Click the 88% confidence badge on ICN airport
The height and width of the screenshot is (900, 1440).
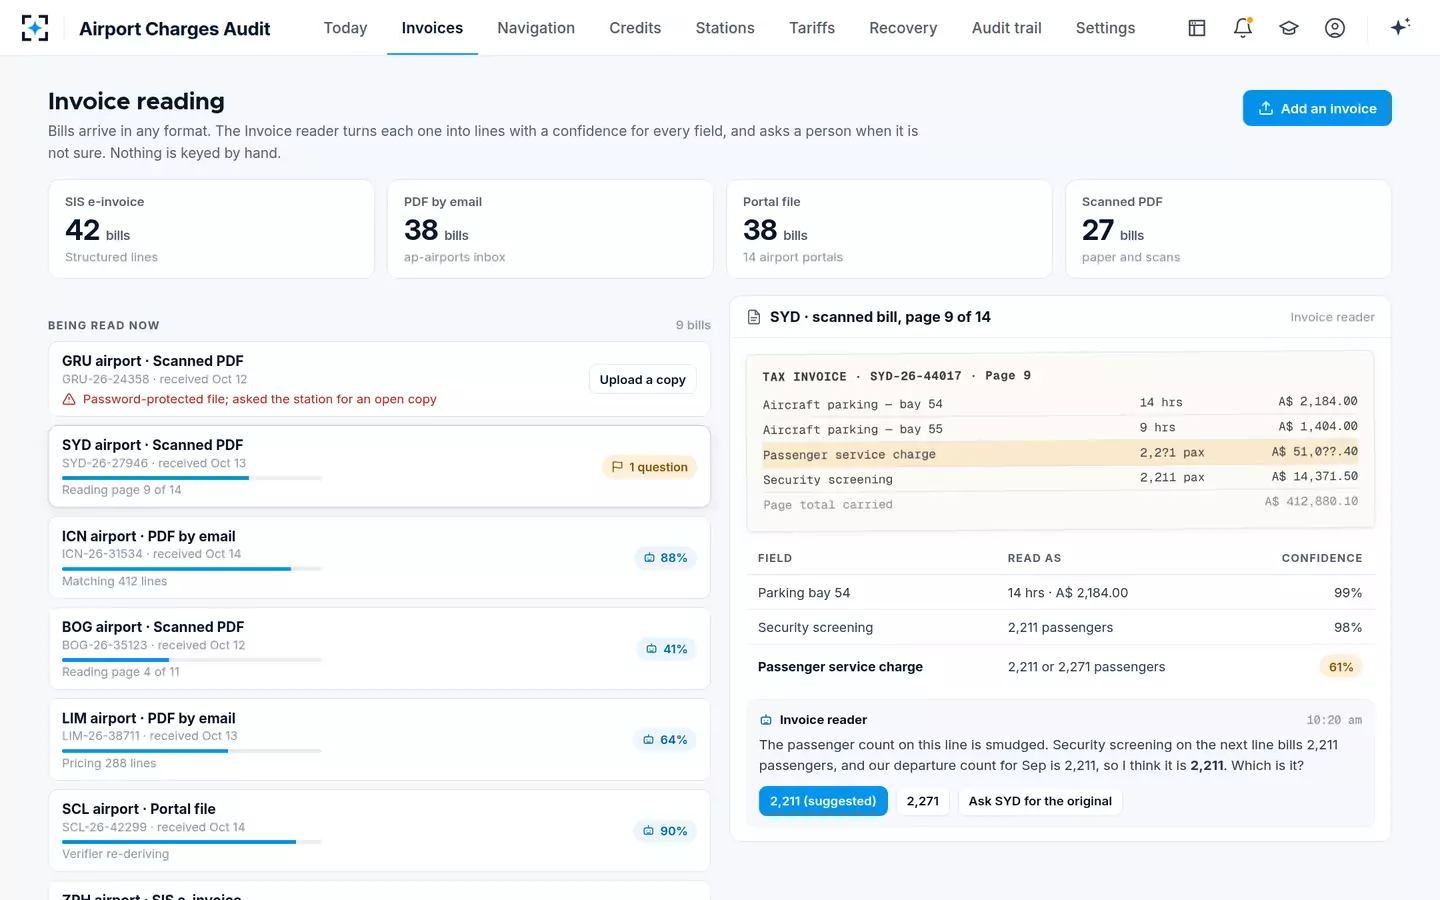[665, 558]
